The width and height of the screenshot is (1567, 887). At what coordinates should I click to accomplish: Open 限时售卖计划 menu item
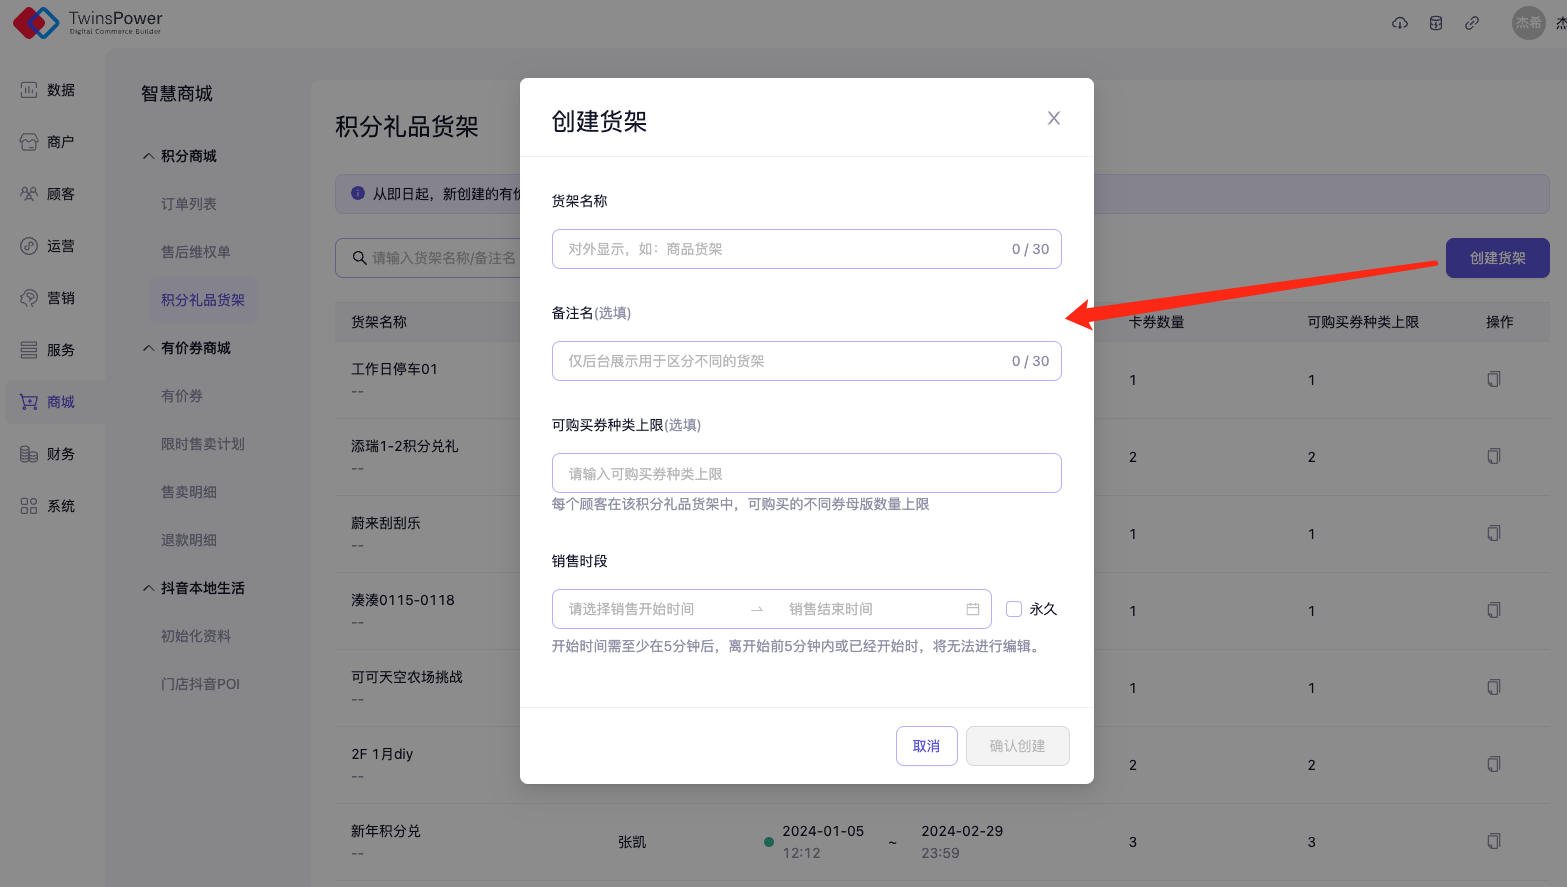[x=203, y=444]
